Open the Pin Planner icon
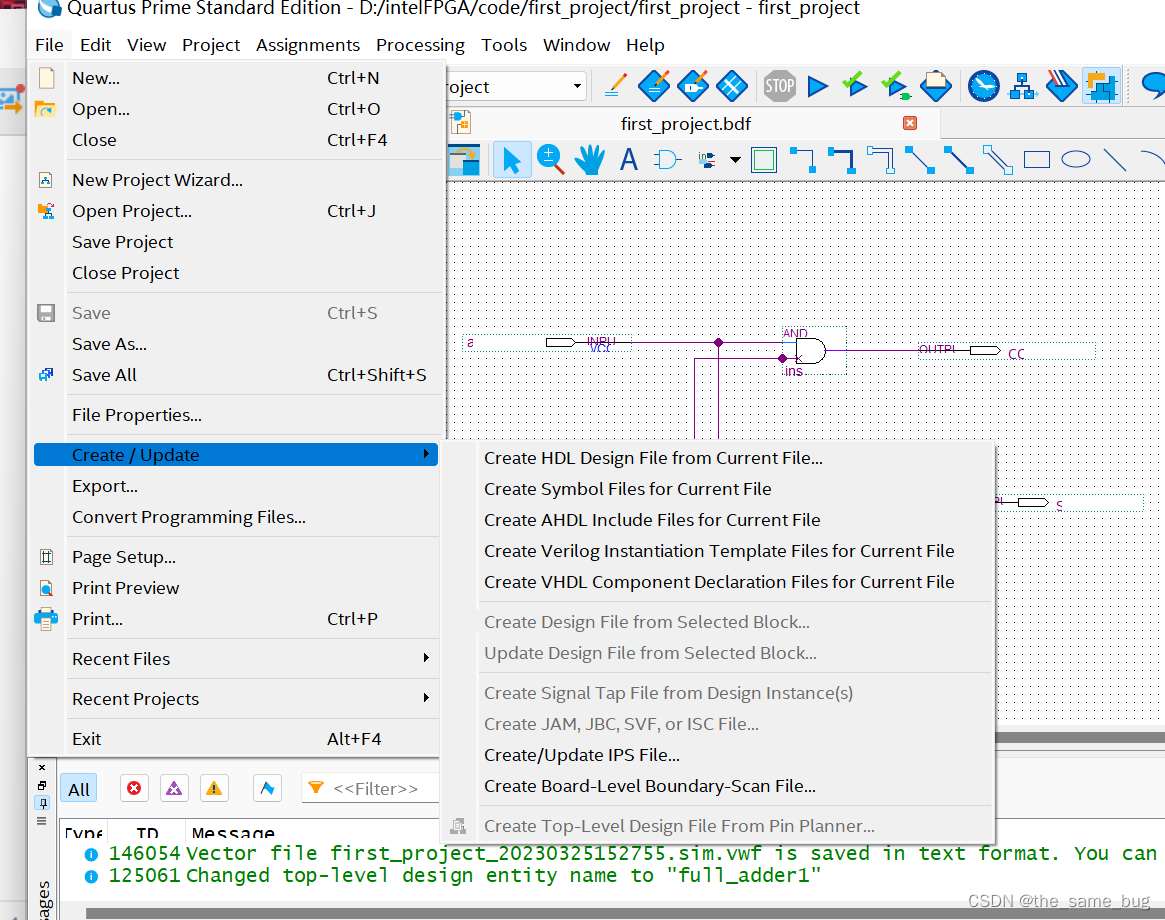 tap(692, 86)
